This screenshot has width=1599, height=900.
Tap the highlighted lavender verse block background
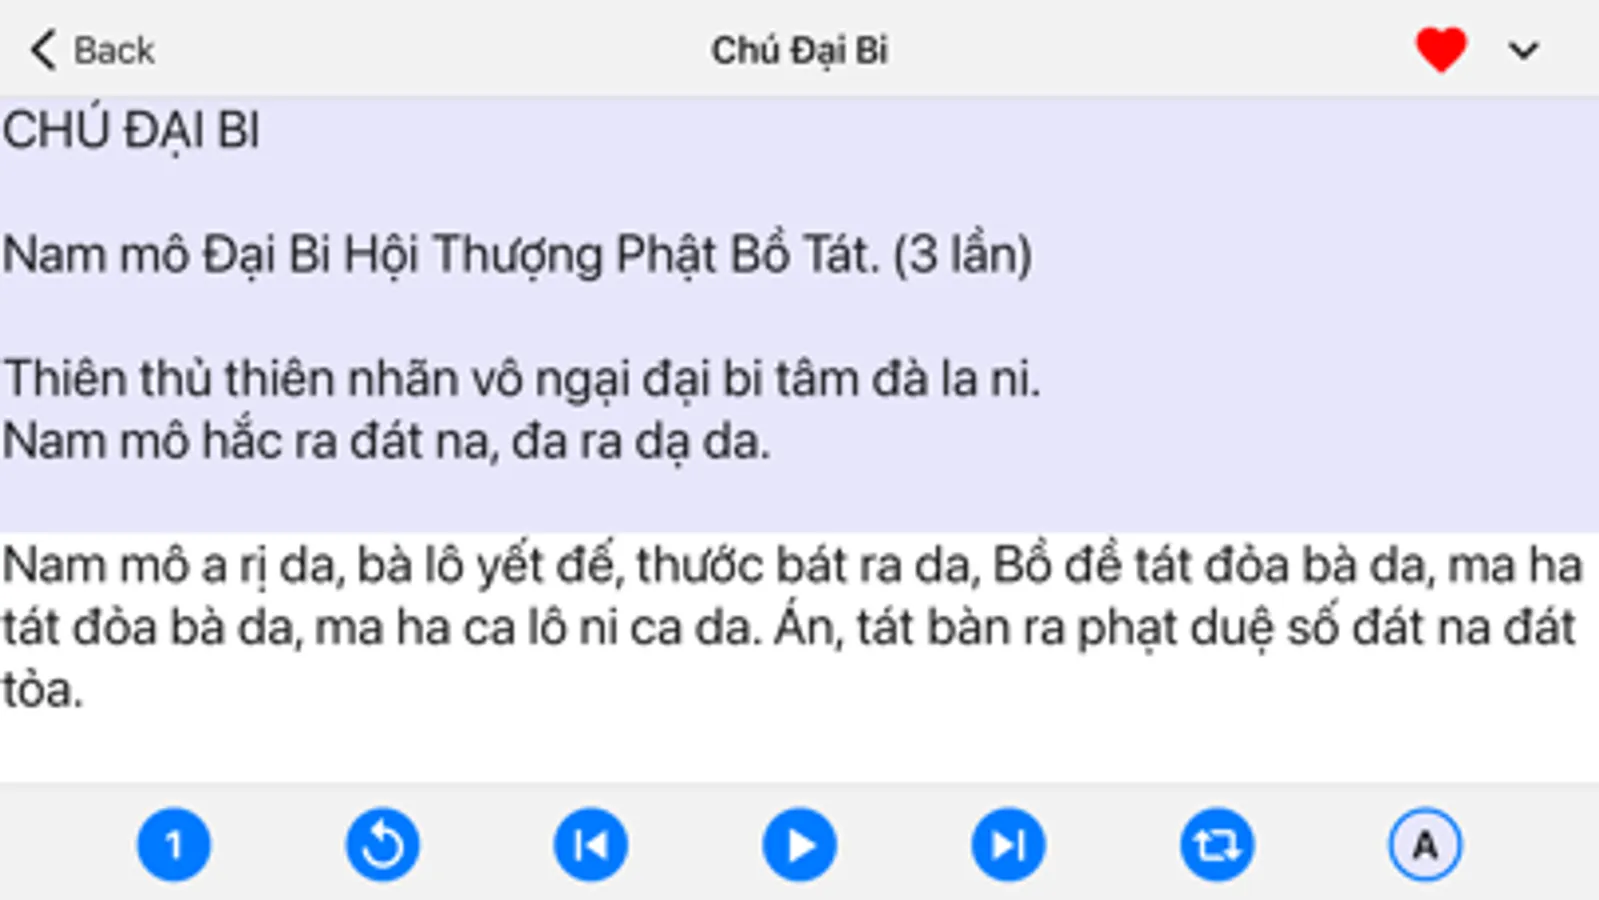799,315
